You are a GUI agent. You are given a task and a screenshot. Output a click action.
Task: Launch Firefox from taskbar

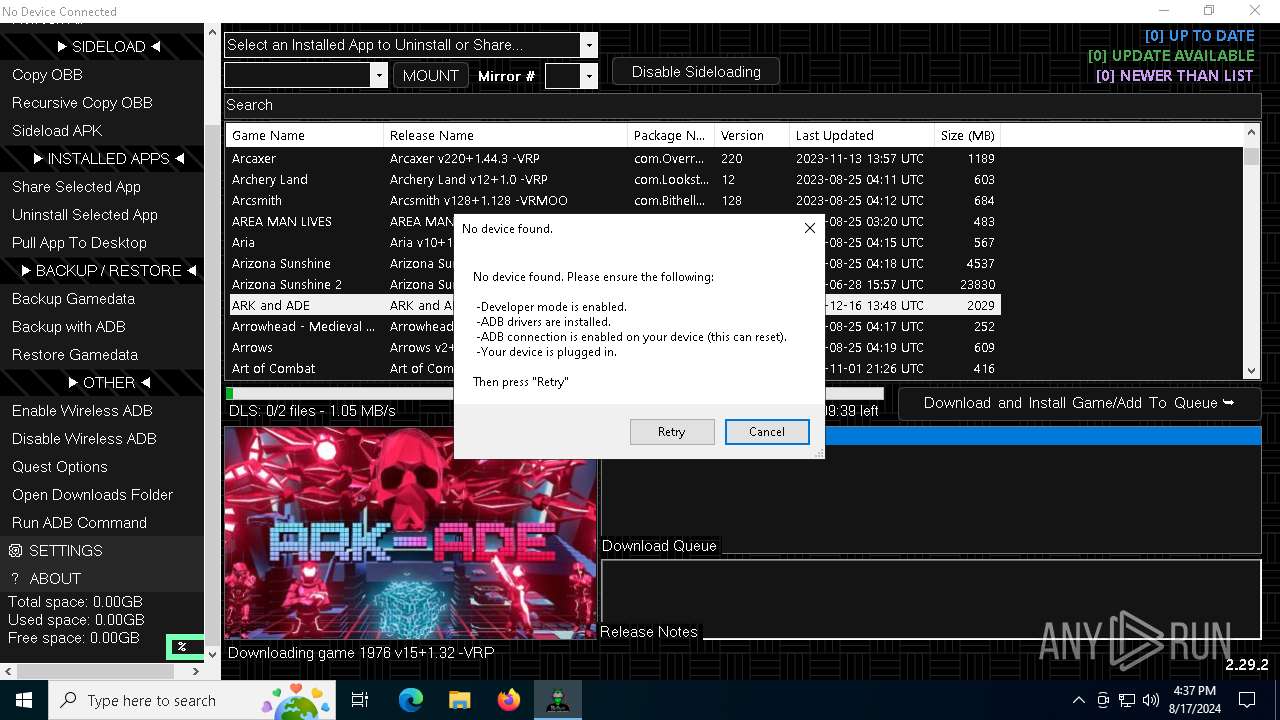(508, 700)
